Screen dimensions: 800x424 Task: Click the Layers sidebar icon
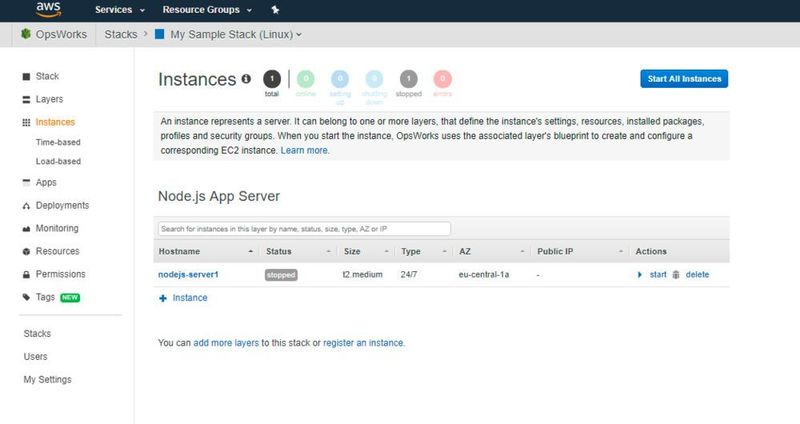(26, 99)
